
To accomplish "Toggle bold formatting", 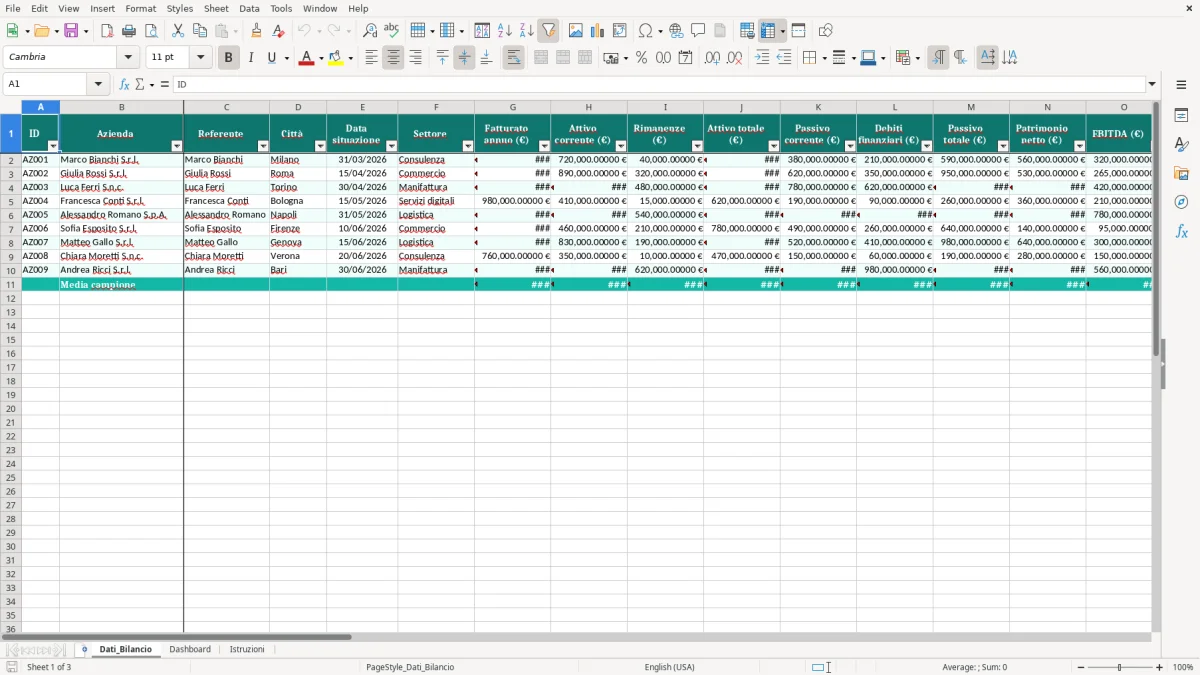I will point(228,58).
